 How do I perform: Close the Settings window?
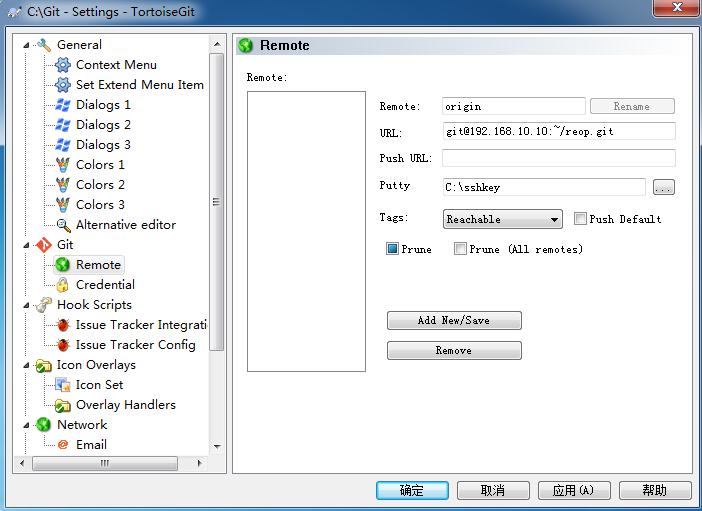[x=677, y=8]
